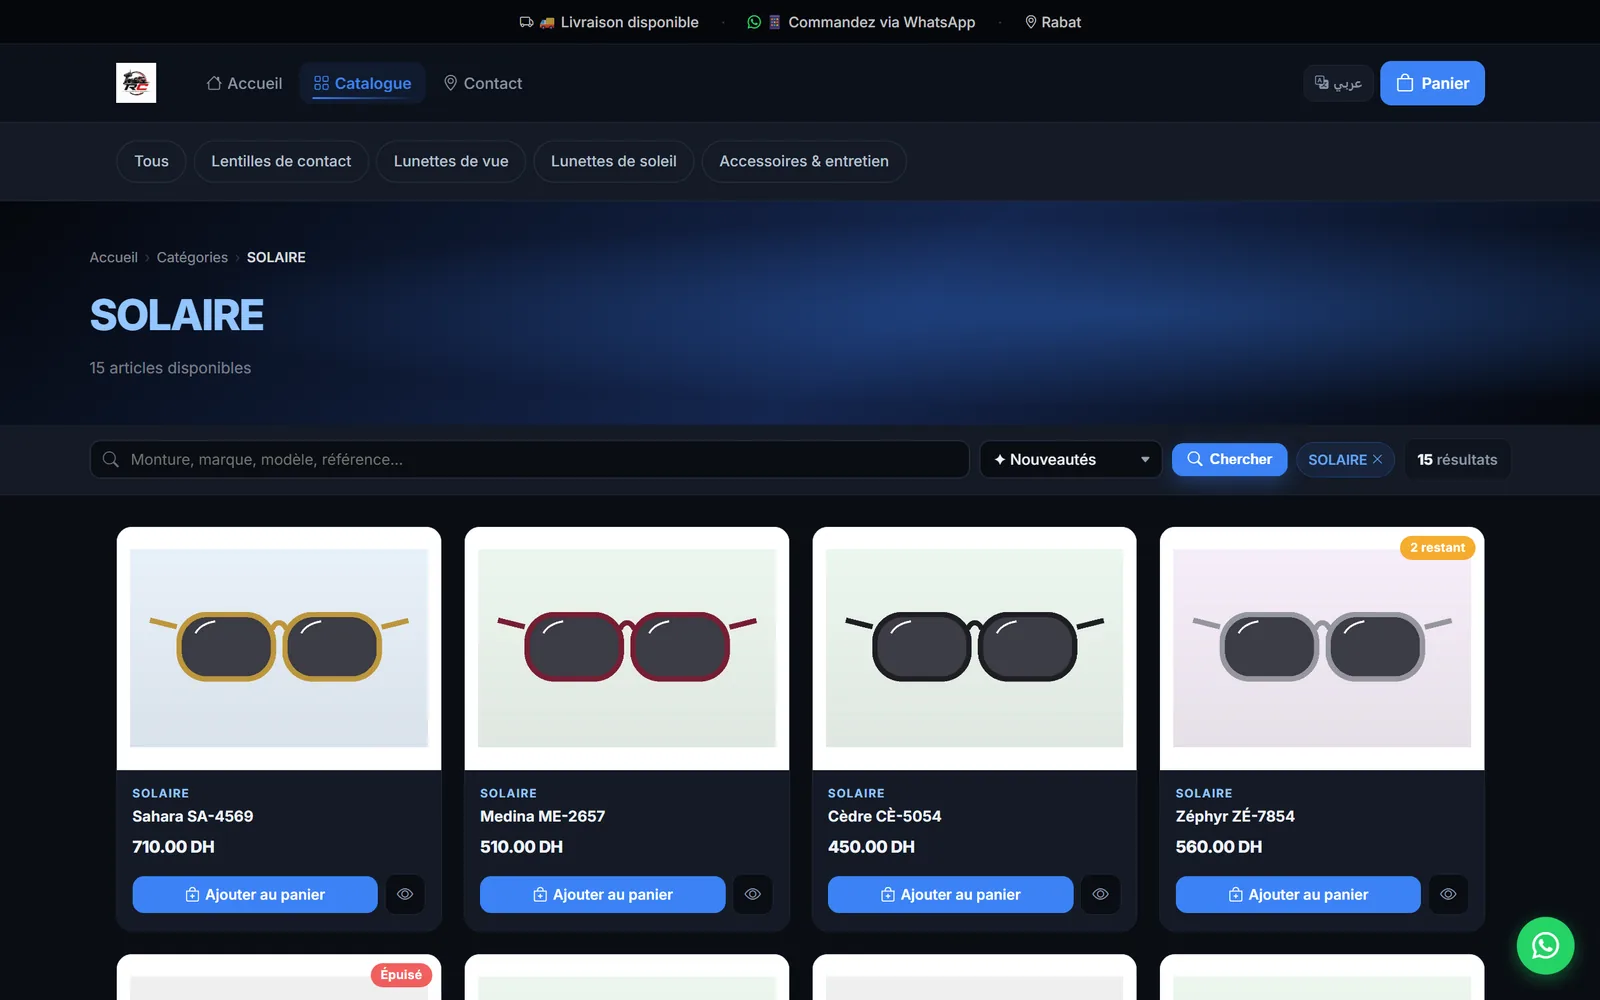Switch language to Arabic
Image resolution: width=1600 pixels, height=1000 pixels.
tap(1338, 83)
